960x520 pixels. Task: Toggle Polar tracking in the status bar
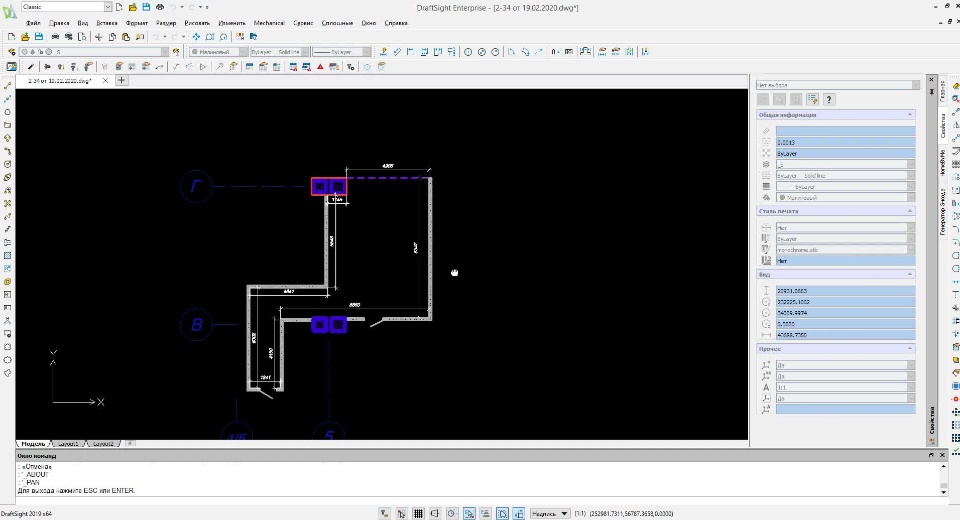pos(451,513)
